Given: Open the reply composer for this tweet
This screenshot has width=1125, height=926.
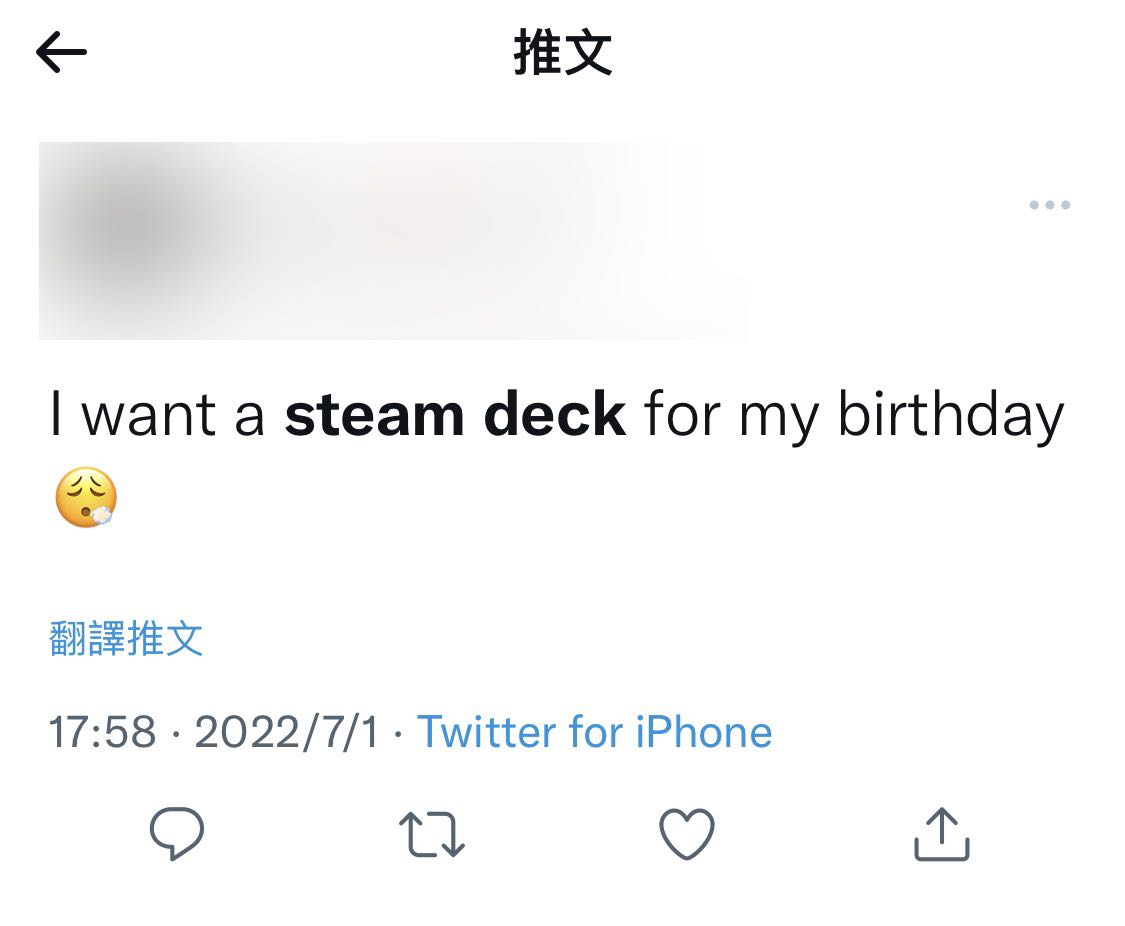Looking at the screenshot, I should 176,832.
